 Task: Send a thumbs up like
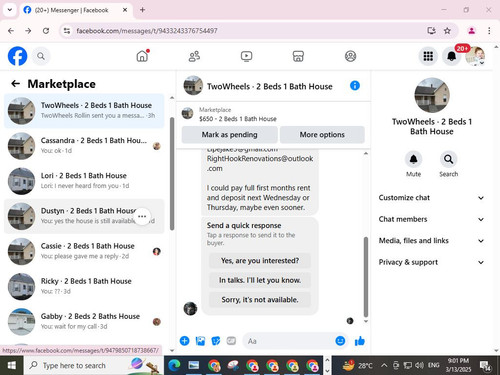360,341
